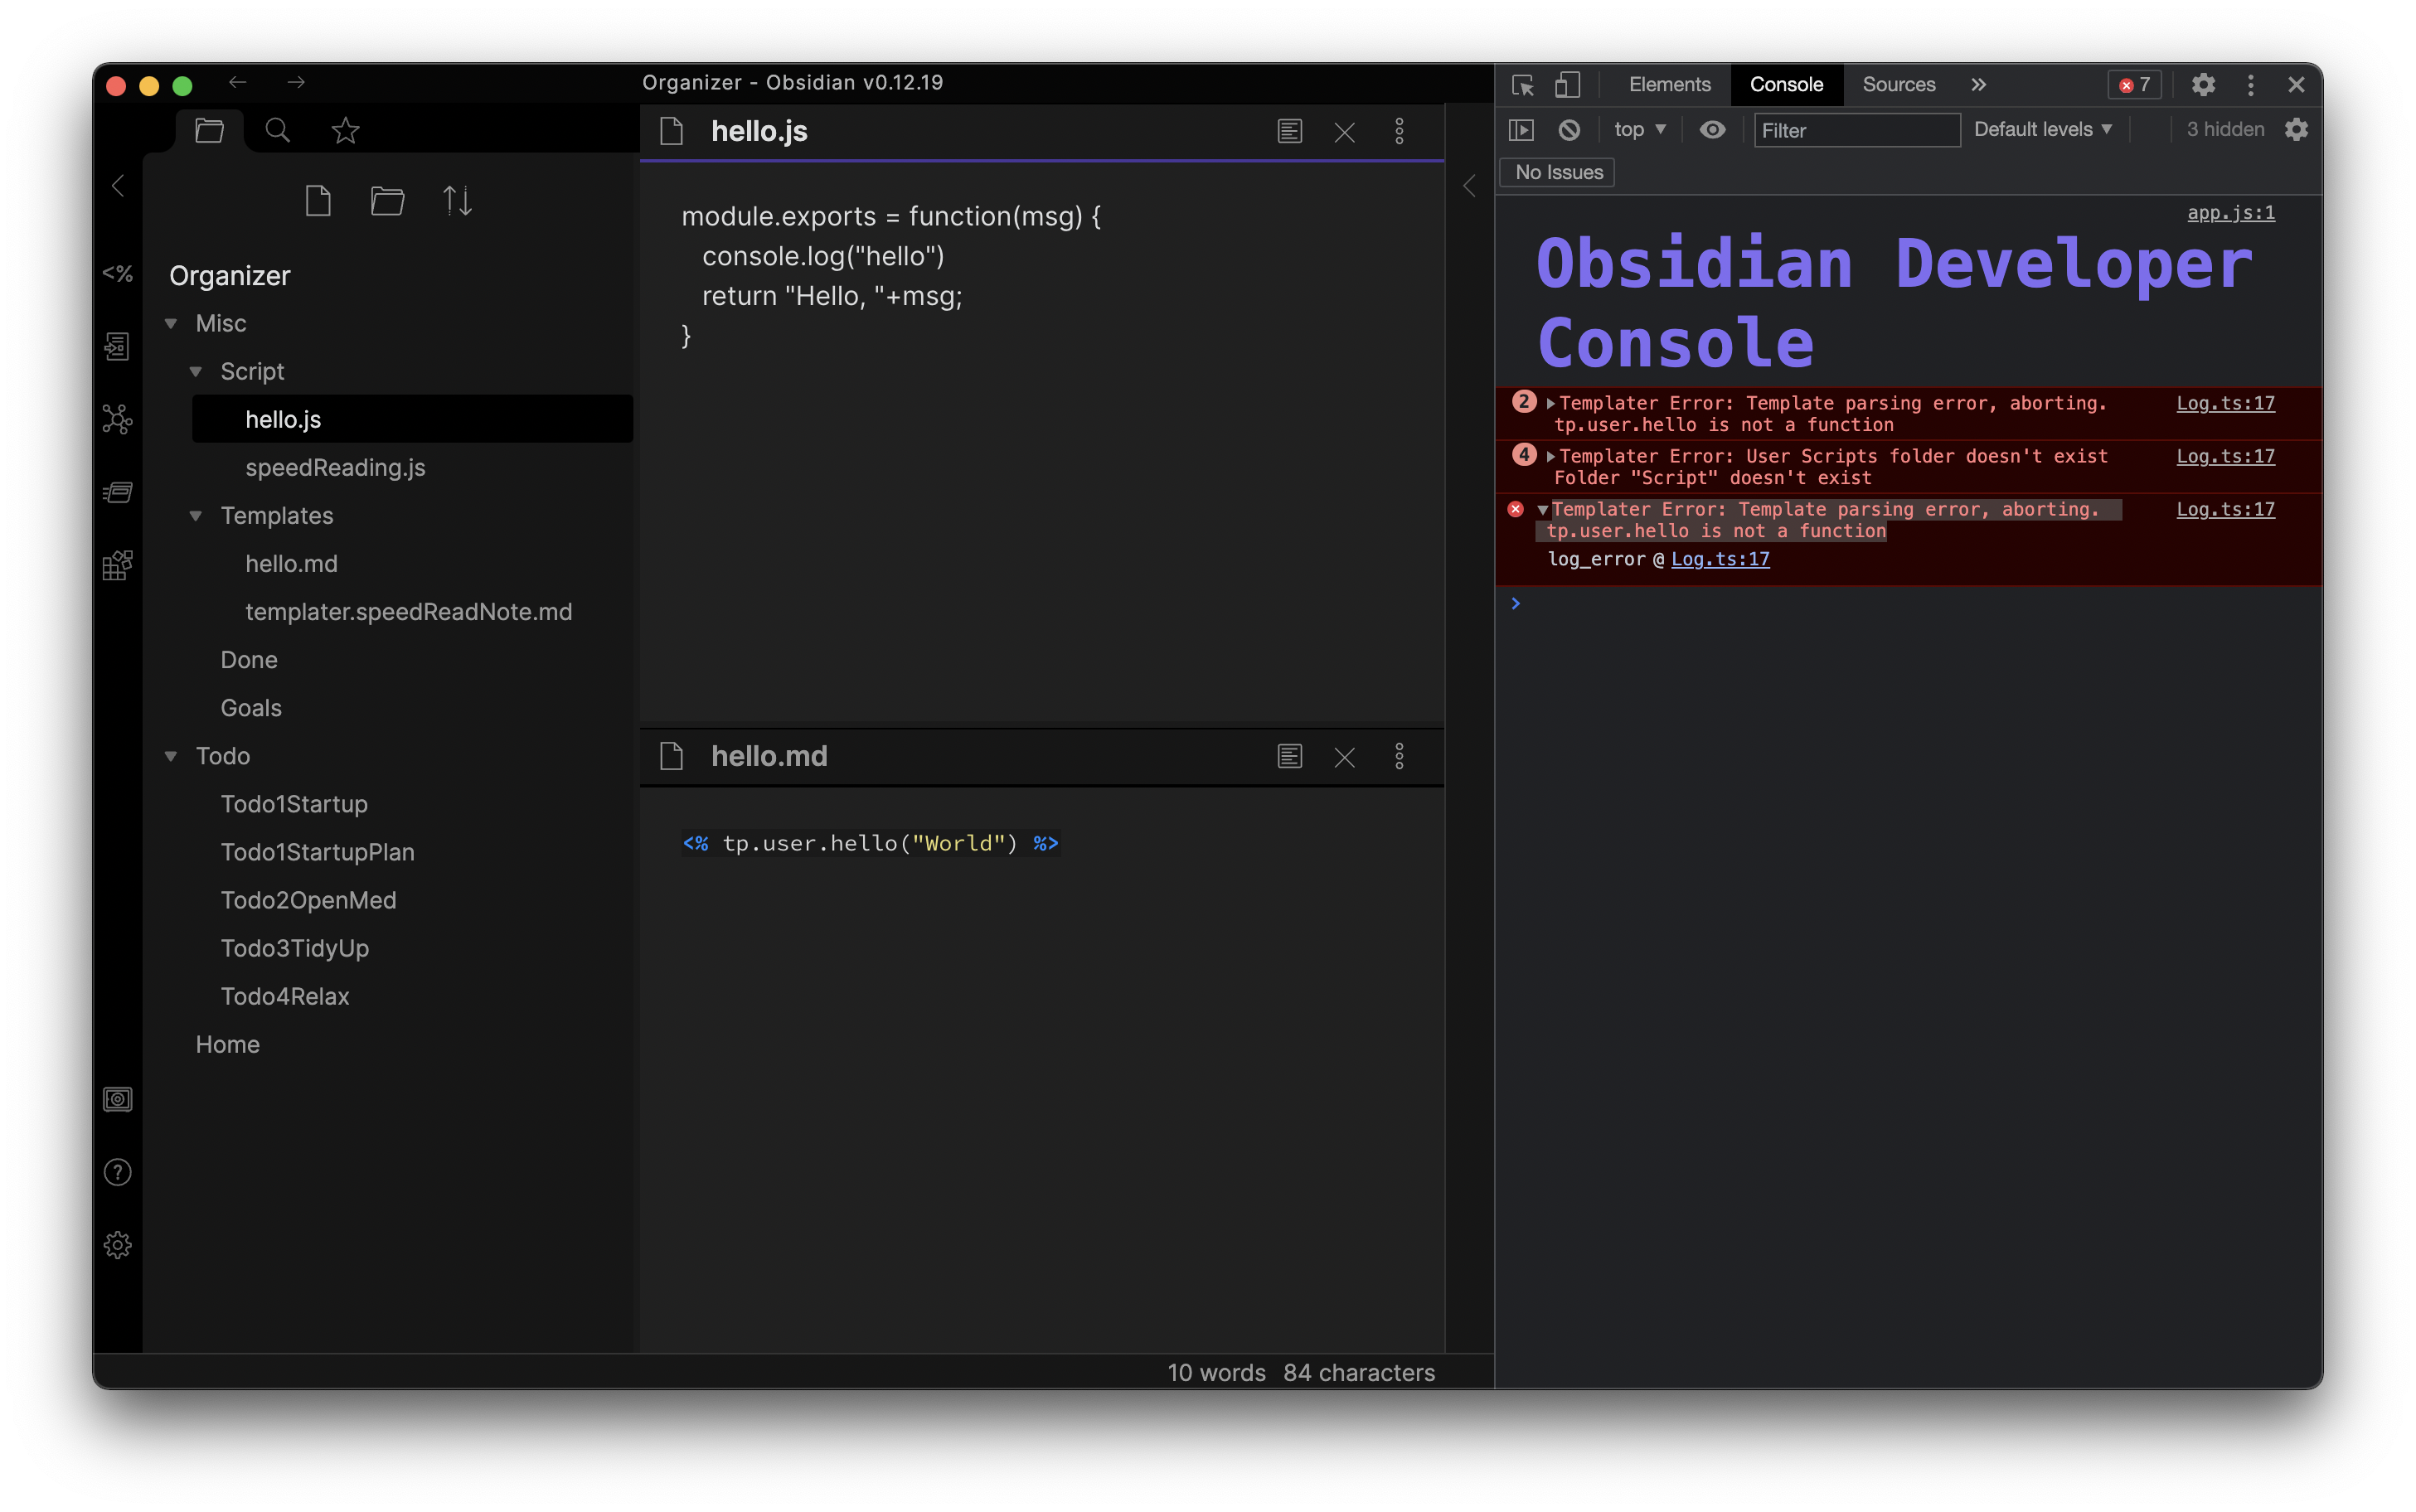The width and height of the screenshot is (2416, 1512).
Task: Open Todo4Relax note
Action: tap(285, 996)
